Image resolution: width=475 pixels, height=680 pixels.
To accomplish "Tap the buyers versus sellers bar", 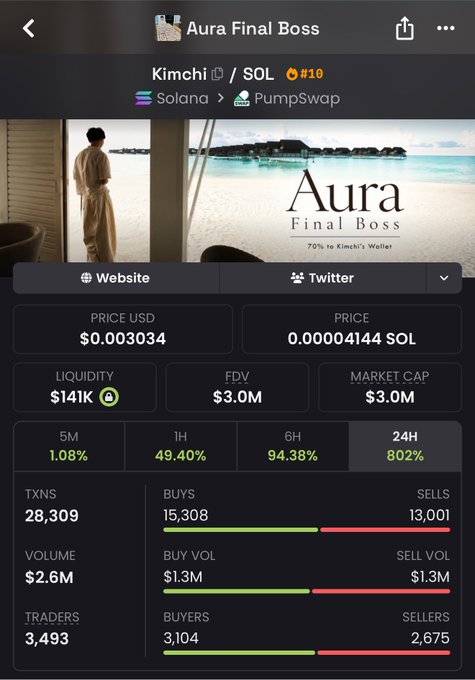I will coord(307,653).
